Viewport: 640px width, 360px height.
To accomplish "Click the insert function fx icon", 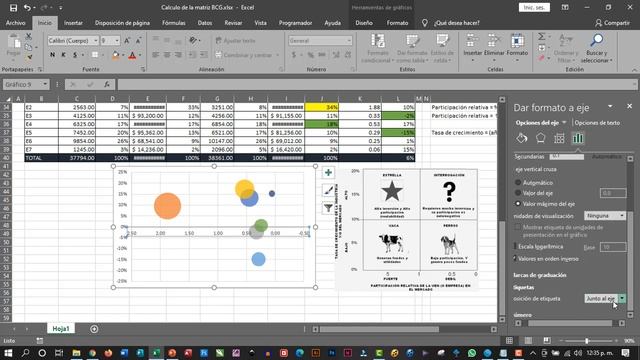I will (x=107, y=84).
